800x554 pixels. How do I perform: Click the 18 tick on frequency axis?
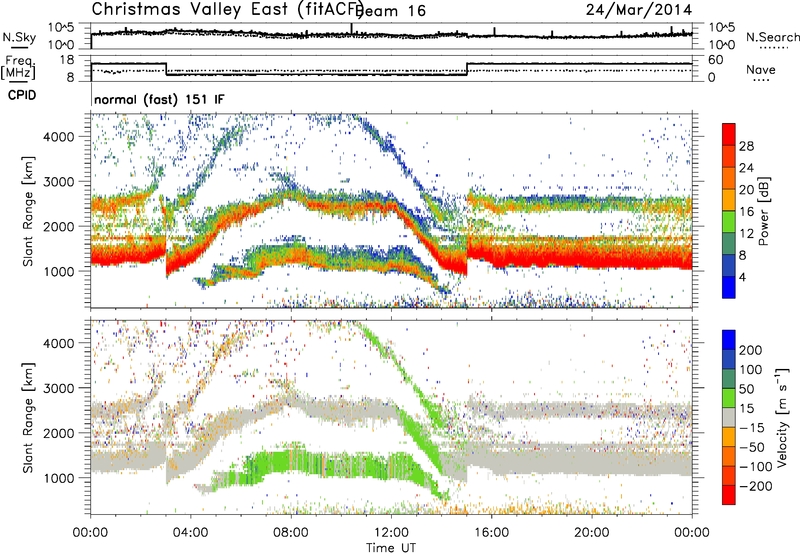[66, 60]
